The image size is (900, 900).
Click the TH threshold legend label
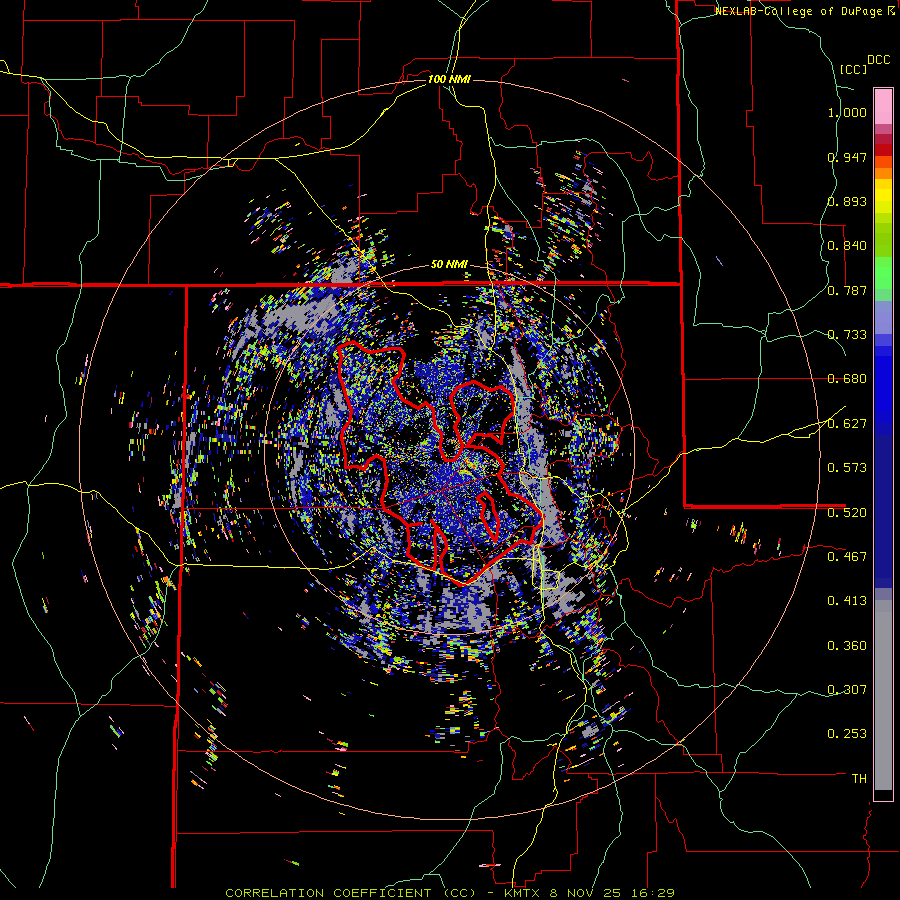click(859, 779)
